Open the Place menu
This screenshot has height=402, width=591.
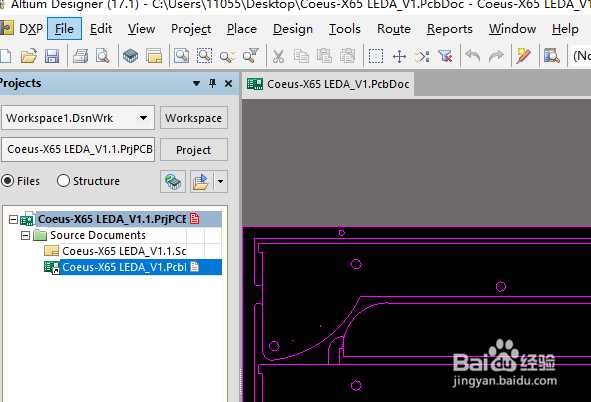242,29
